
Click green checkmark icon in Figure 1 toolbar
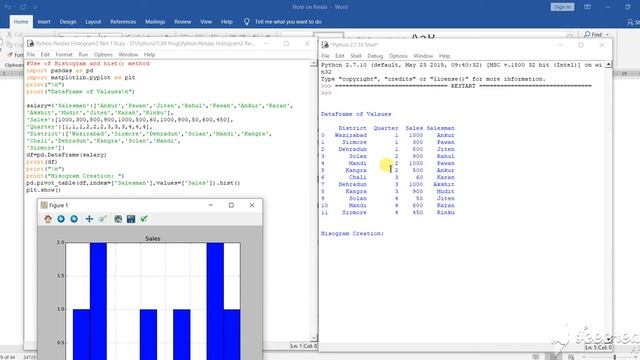click(x=144, y=219)
